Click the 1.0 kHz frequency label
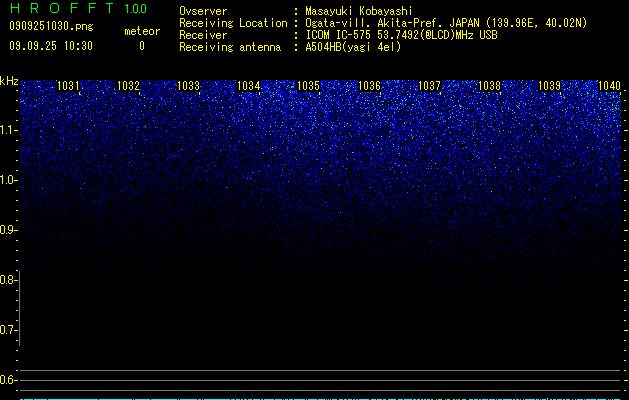Image resolution: width=629 pixels, height=400 pixels. coord(8,180)
